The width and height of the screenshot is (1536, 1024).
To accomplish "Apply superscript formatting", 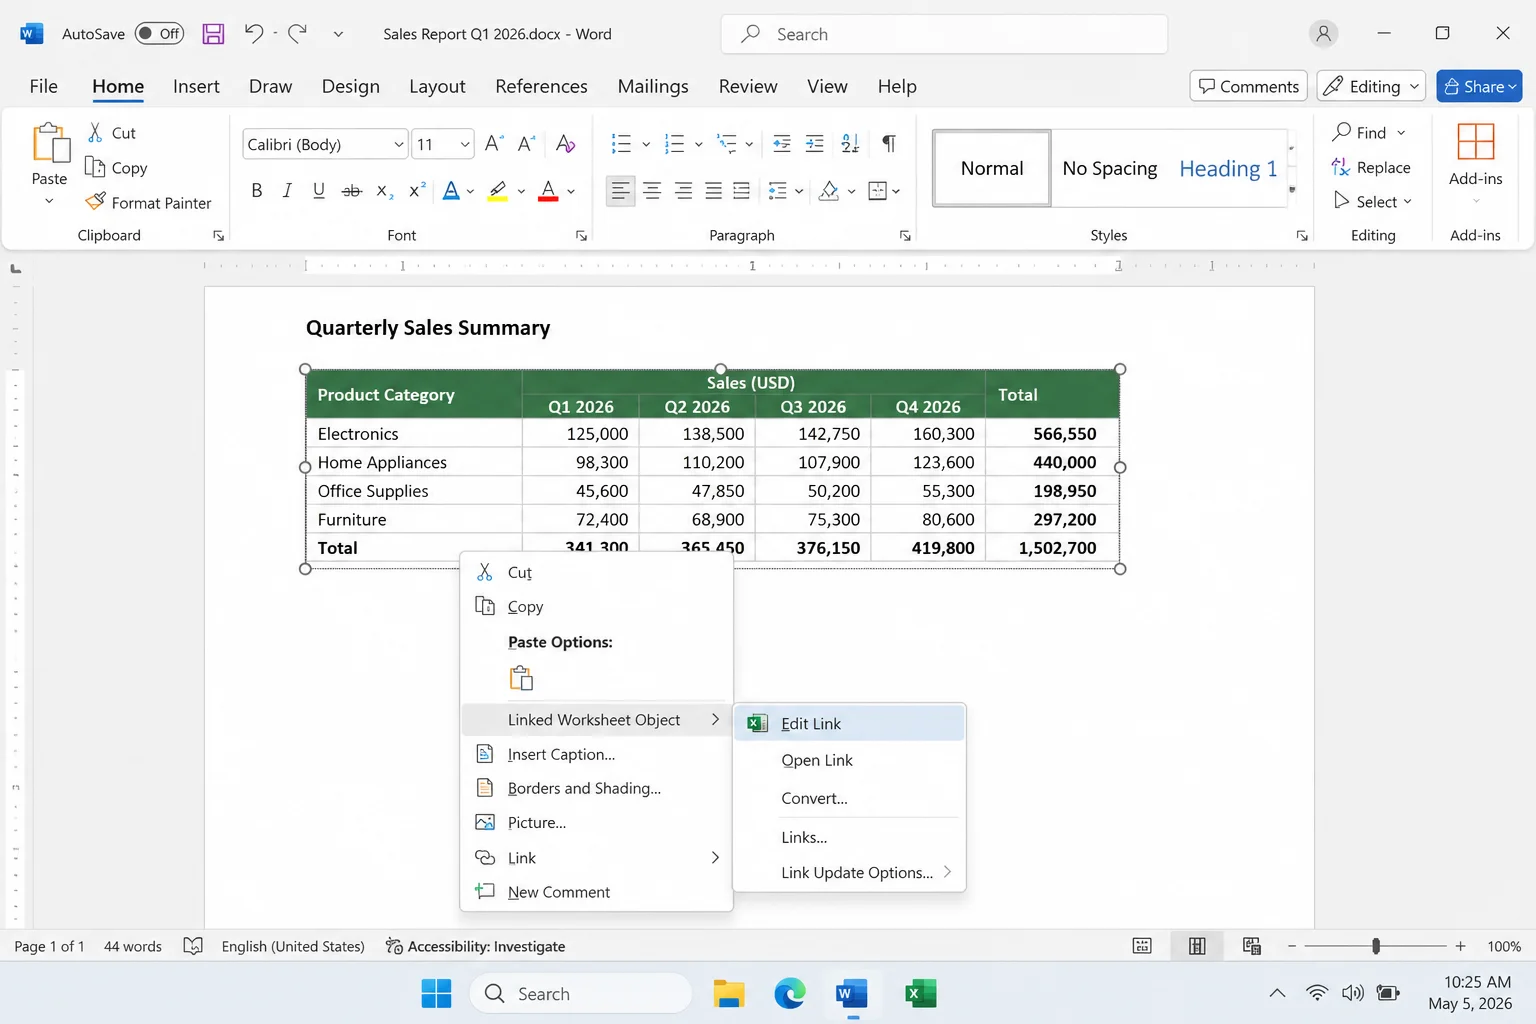I will click(417, 190).
